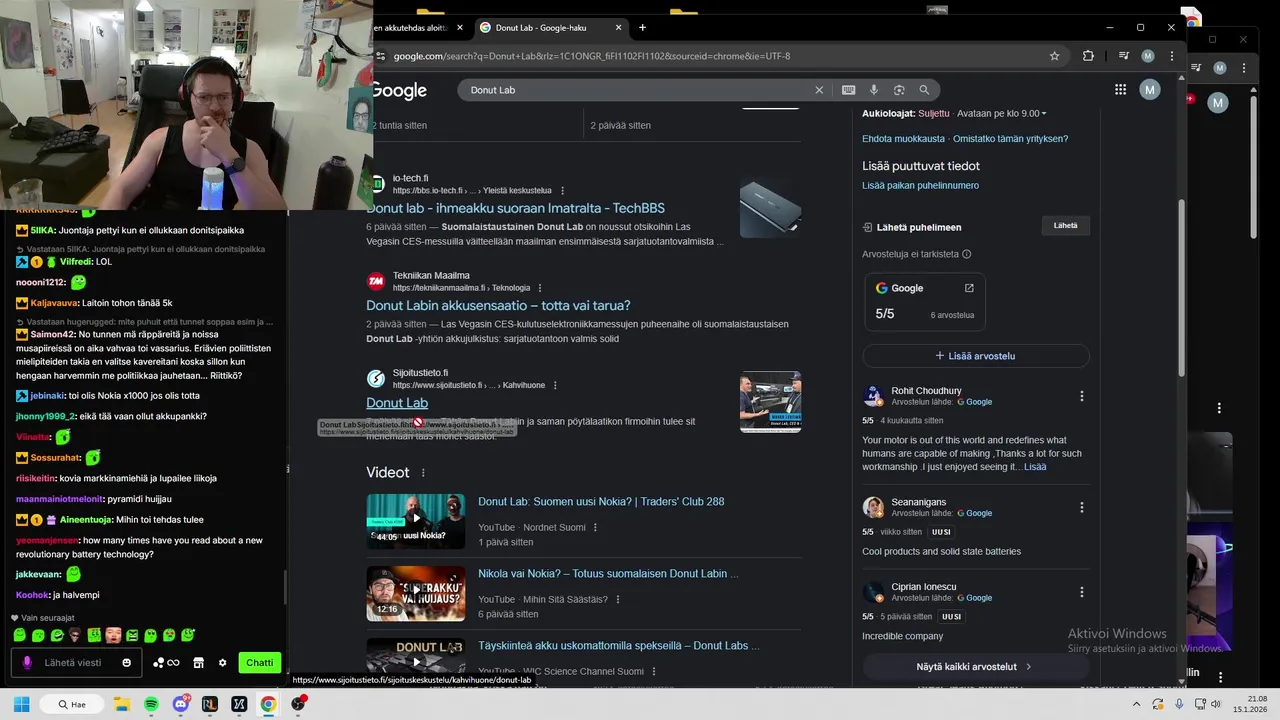This screenshot has height=720, width=1280.
Task: Open the Google account avatar on page
Action: click(1150, 90)
